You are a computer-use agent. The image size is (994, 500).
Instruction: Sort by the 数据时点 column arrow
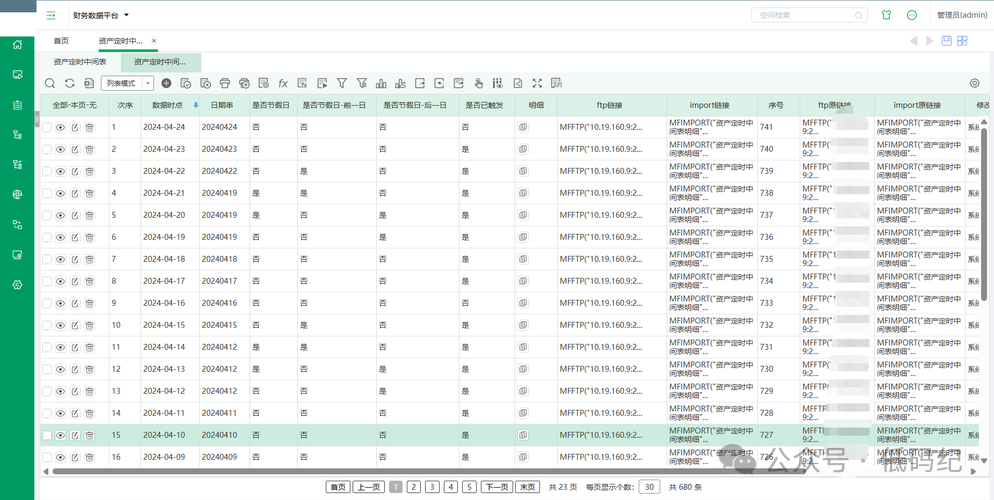click(195, 105)
